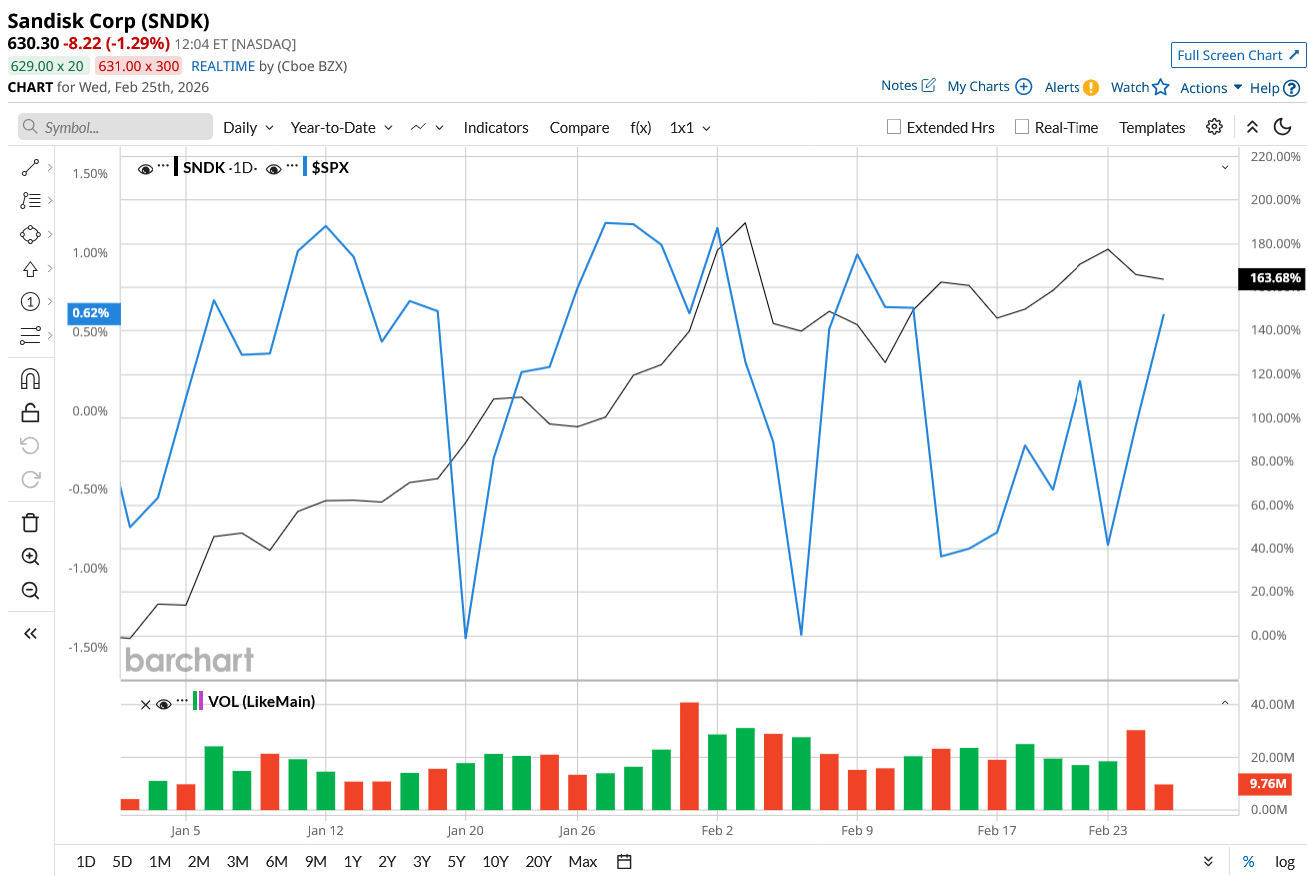The image size is (1308, 876).
Task: Toggle the log scale button
Action: tap(1285, 861)
